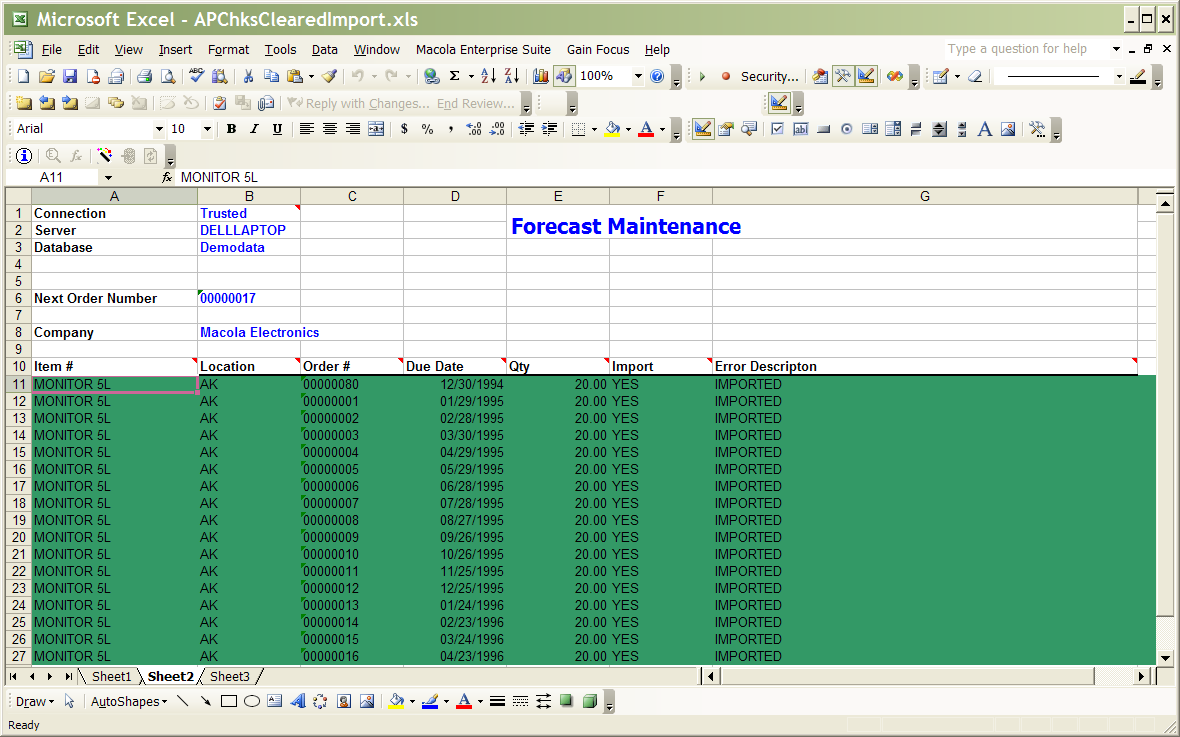Viewport: 1180px width, 737px height.
Task: Toggle Bold formatting
Action: click(231, 129)
